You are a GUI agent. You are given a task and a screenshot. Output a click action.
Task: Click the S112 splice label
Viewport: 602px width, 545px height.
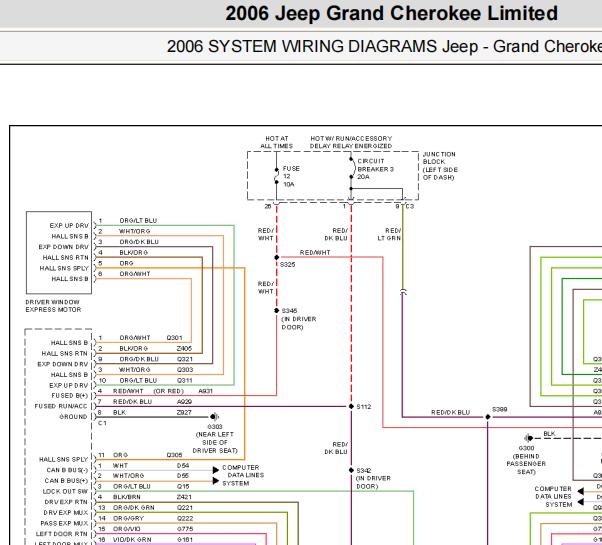coord(364,406)
